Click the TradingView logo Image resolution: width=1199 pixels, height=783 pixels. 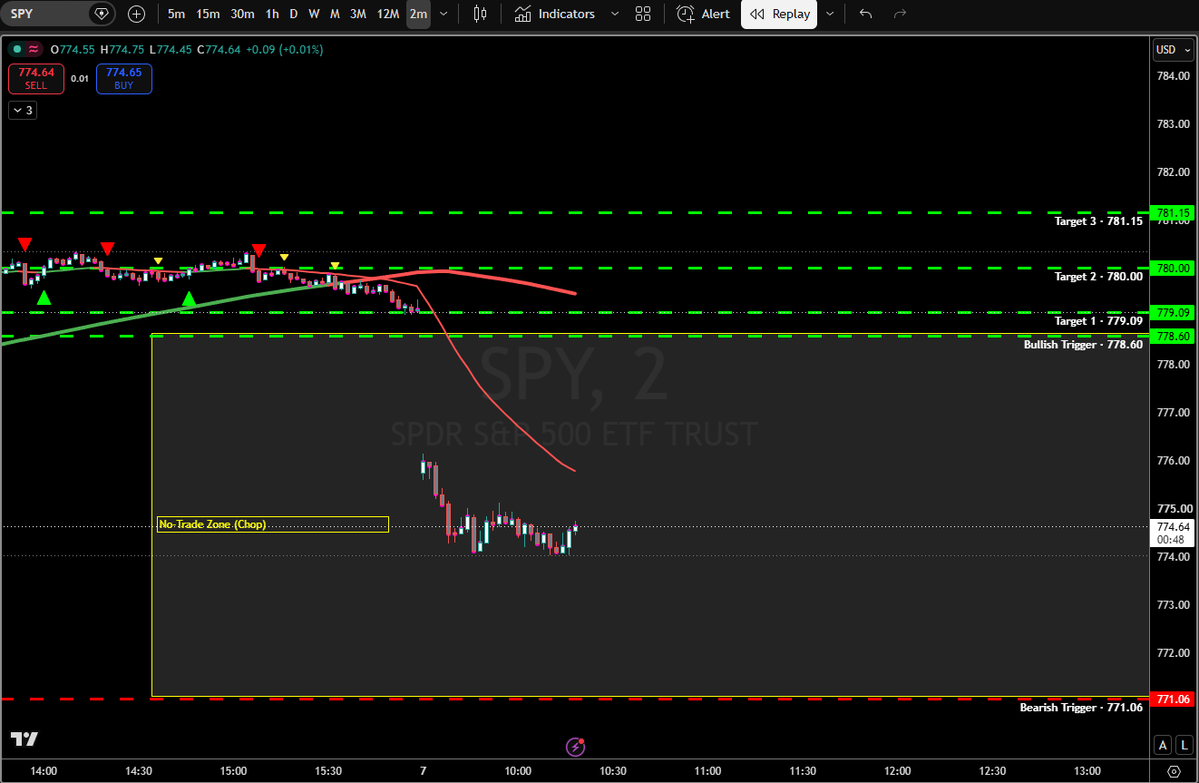point(24,739)
